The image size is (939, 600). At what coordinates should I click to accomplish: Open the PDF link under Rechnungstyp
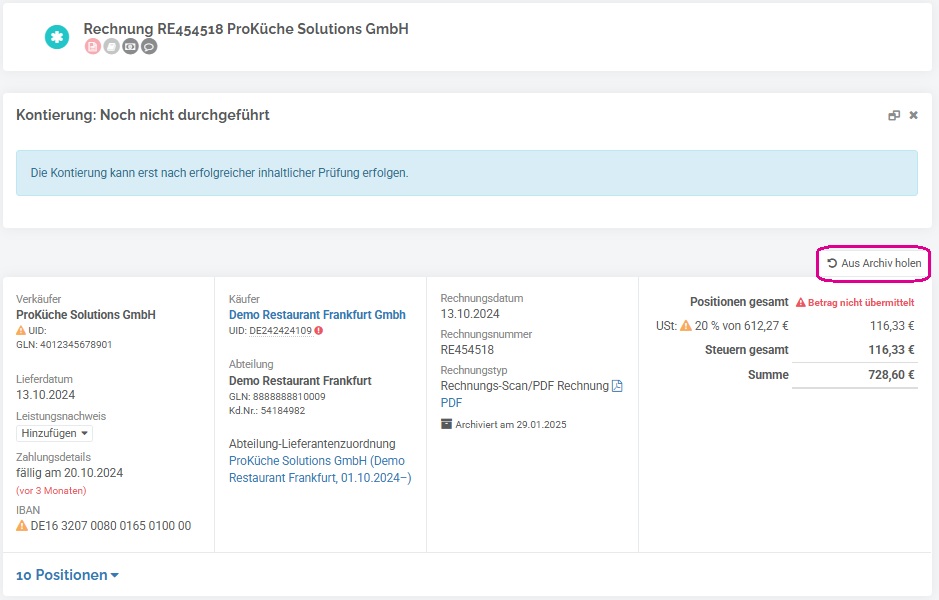452,402
